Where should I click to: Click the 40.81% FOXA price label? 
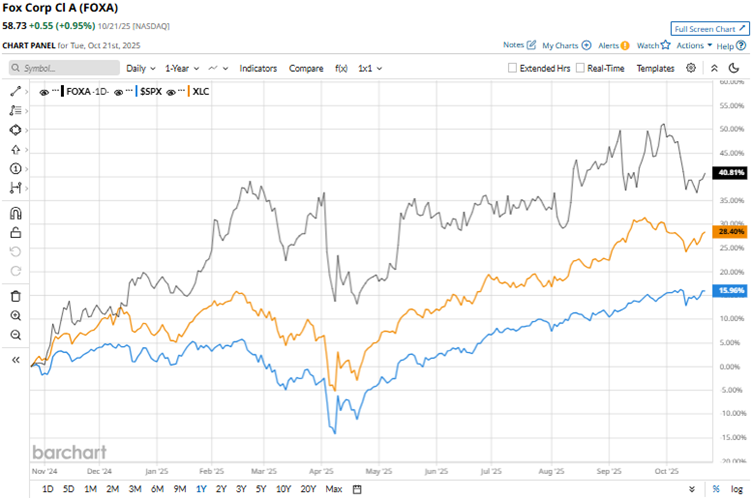coord(730,172)
